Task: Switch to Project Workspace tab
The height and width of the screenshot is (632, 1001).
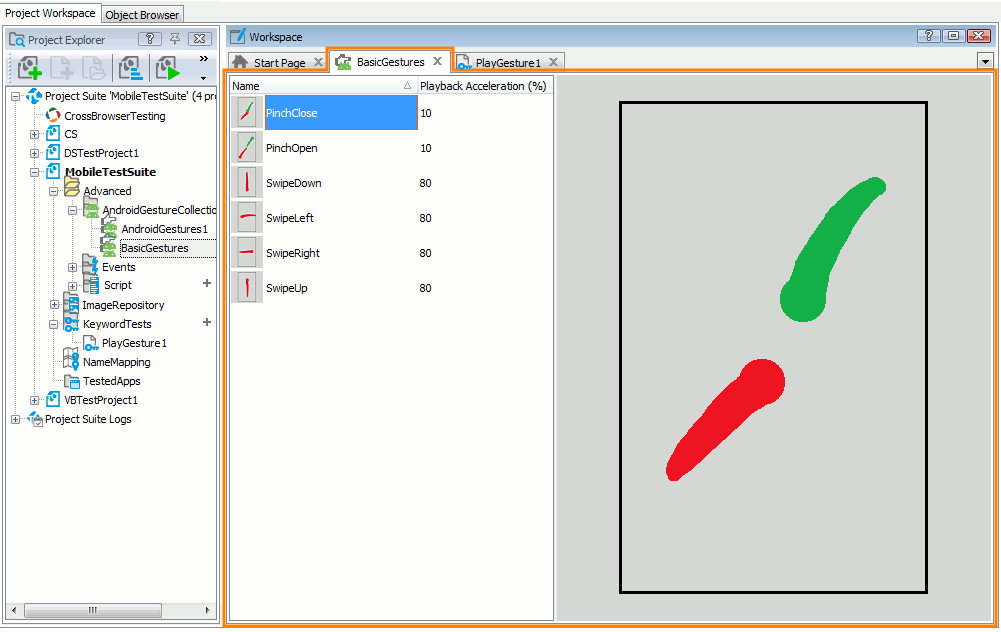Action: click(50, 13)
